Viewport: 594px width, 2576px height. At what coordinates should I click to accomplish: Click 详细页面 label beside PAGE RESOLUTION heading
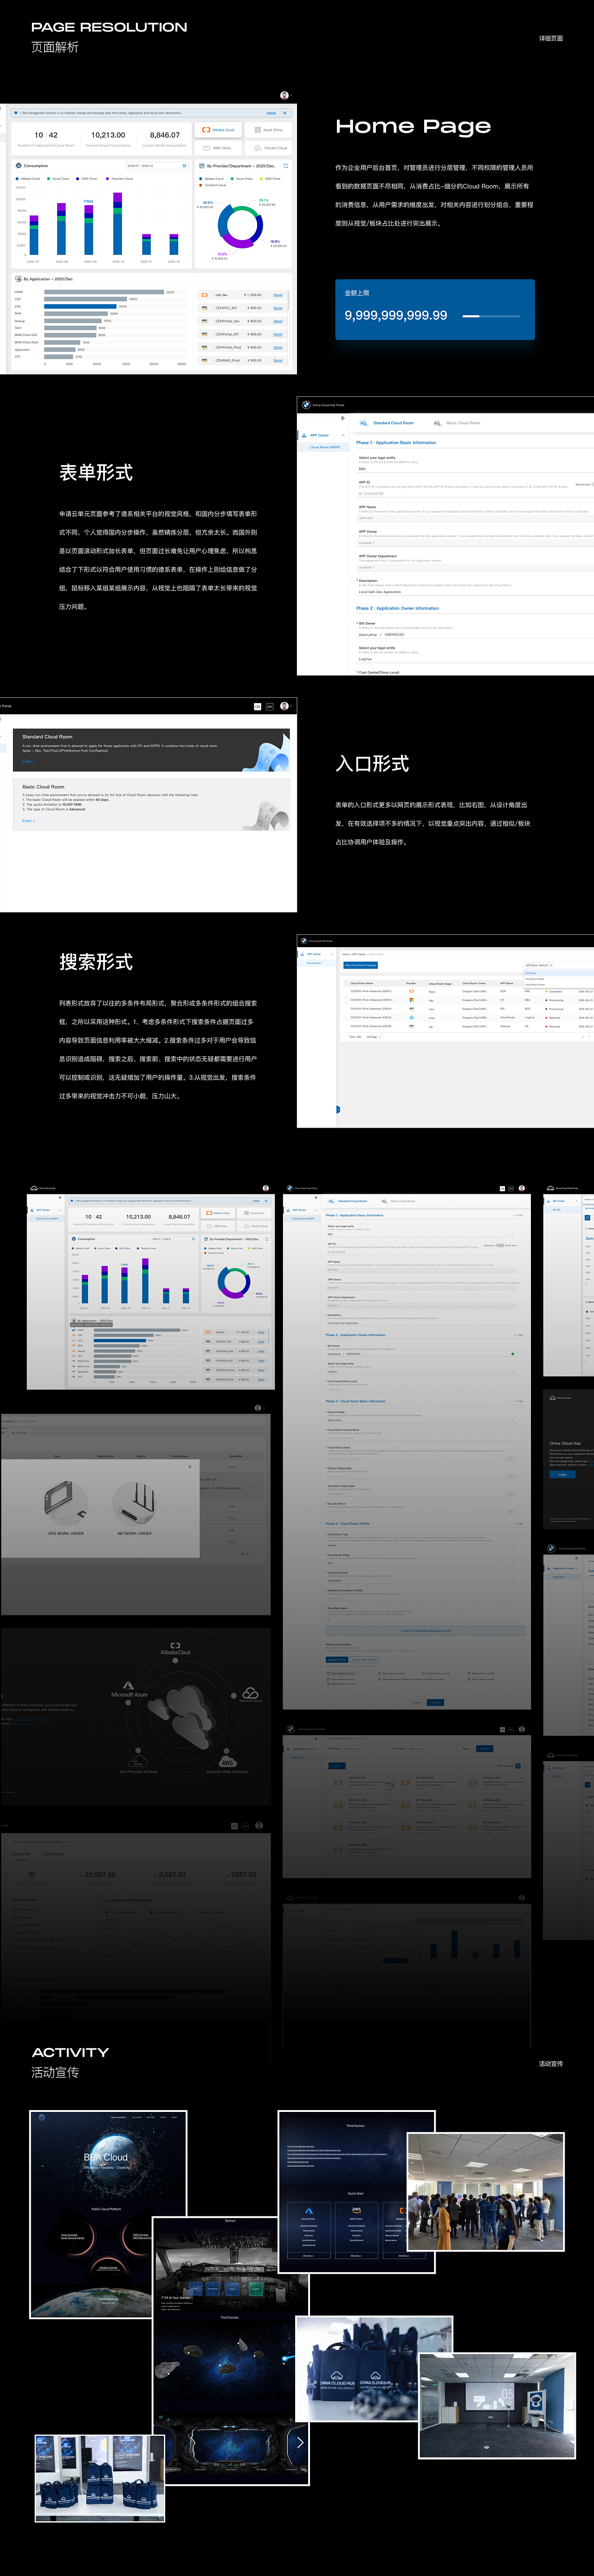[x=551, y=38]
